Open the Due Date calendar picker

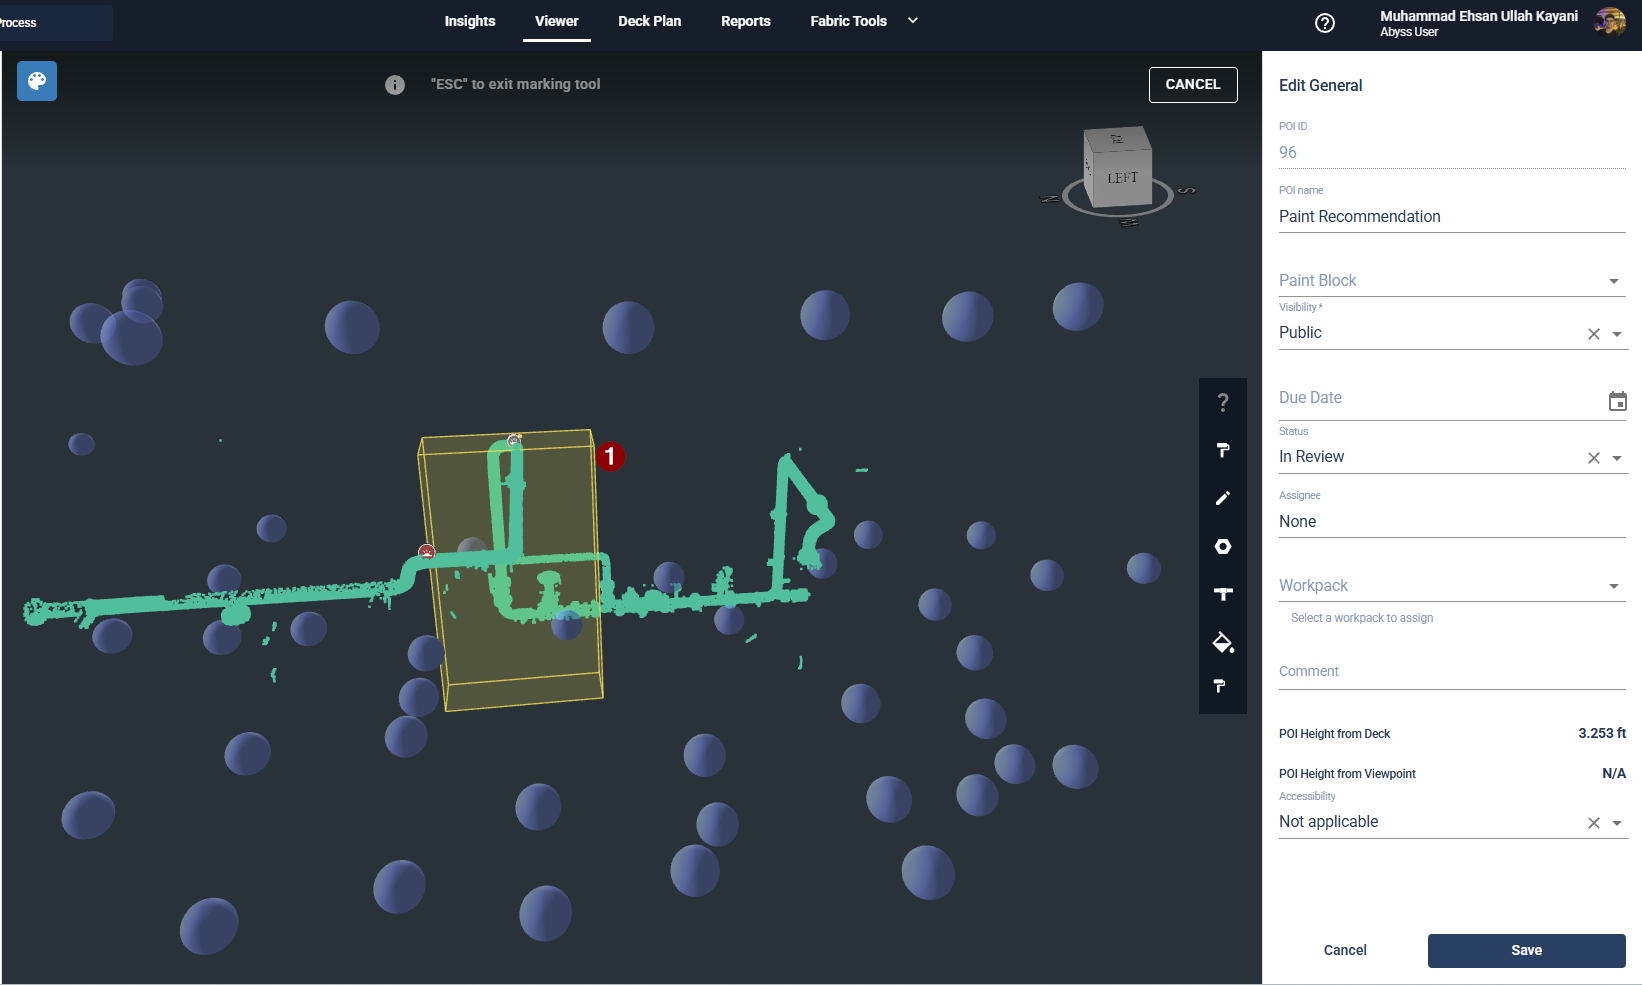tap(1617, 401)
